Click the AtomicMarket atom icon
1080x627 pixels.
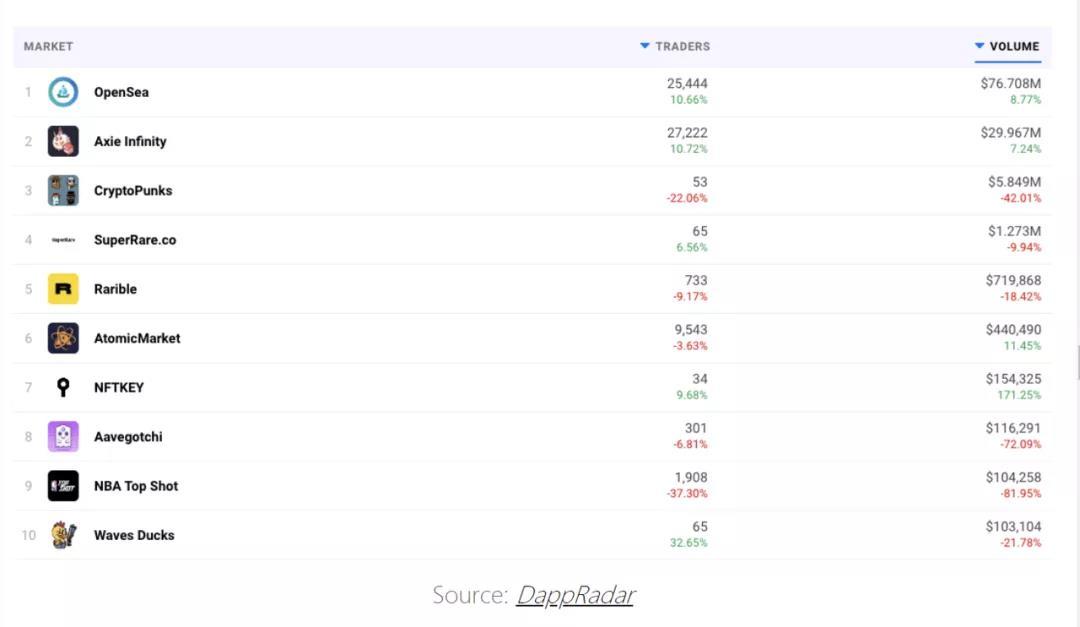(63, 338)
